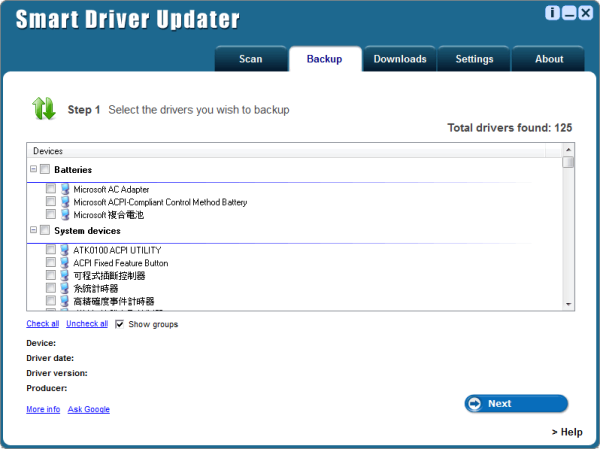Check the ATK0100 ACPI UTILITY checkbox
The height and width of the screenshot is (449, 600).
pyautogui.click(x=51, y=249)
